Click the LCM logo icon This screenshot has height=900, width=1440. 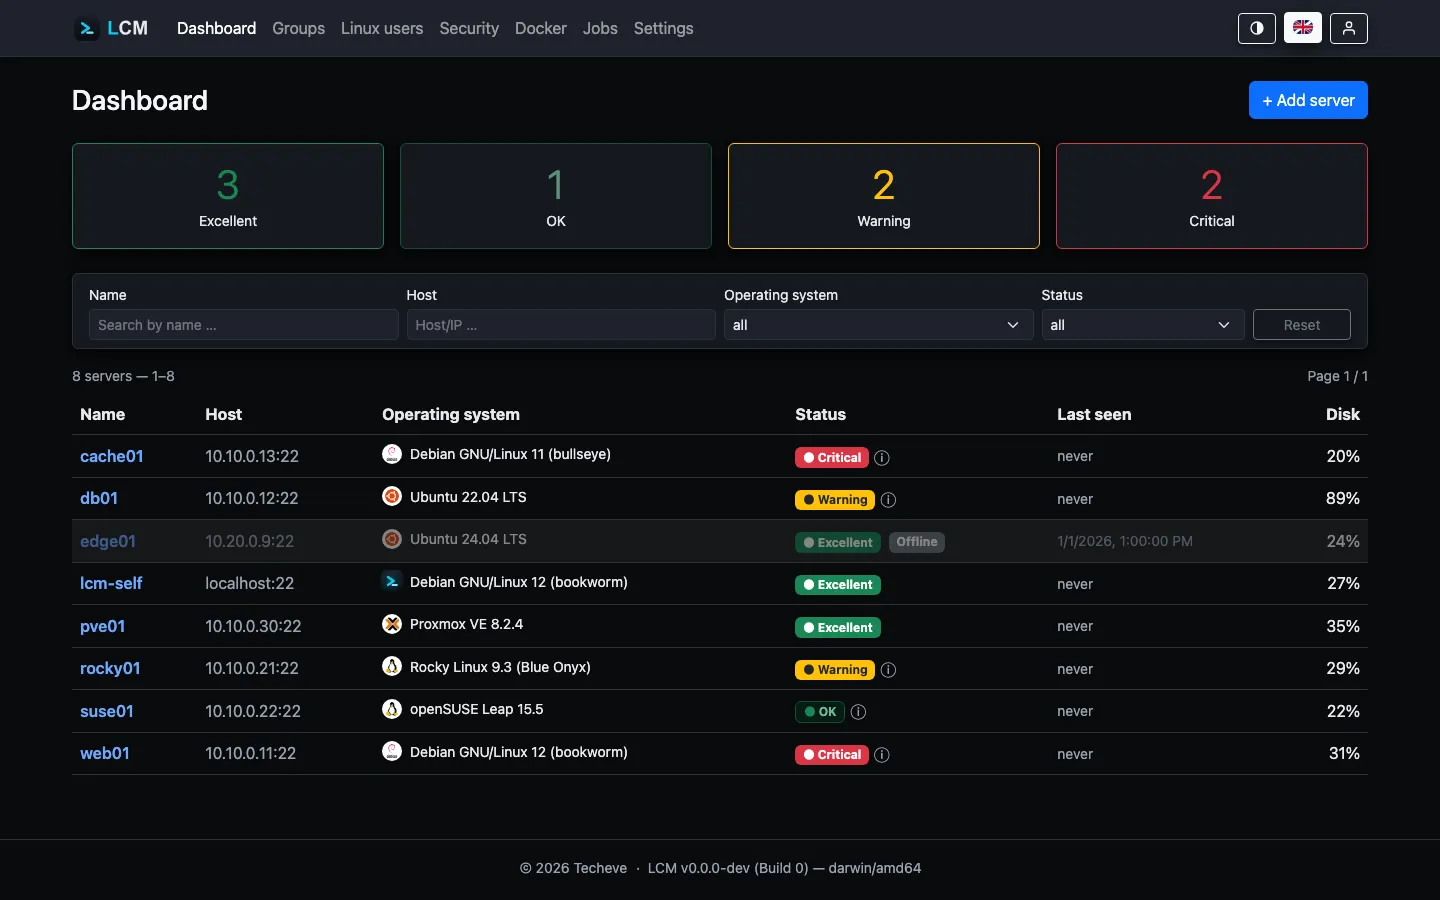click(87, 28)
